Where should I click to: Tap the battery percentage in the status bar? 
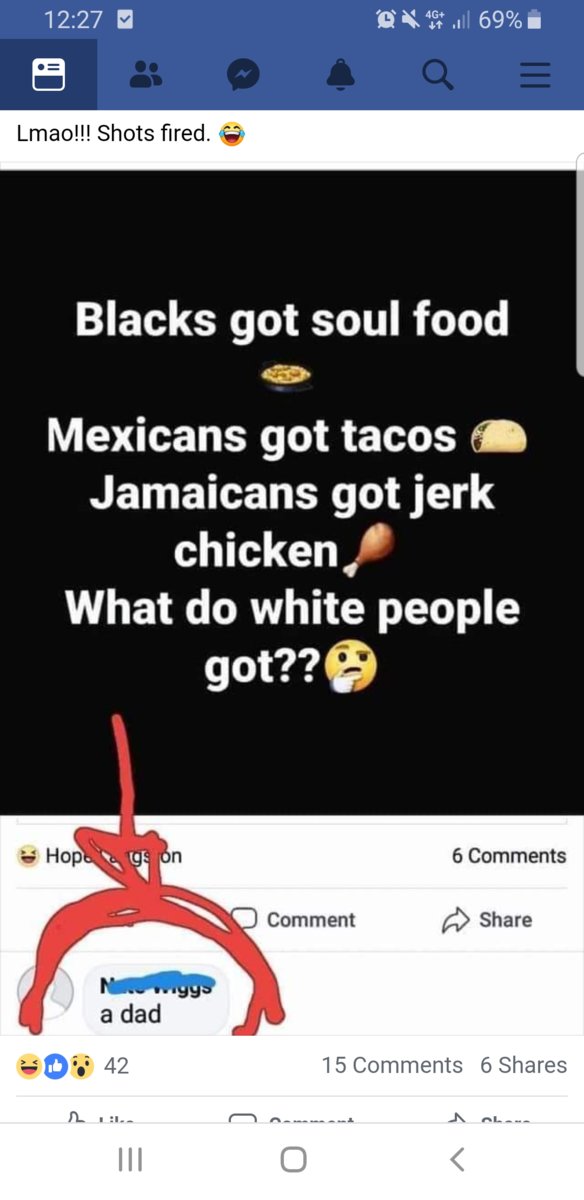[499, 19]
